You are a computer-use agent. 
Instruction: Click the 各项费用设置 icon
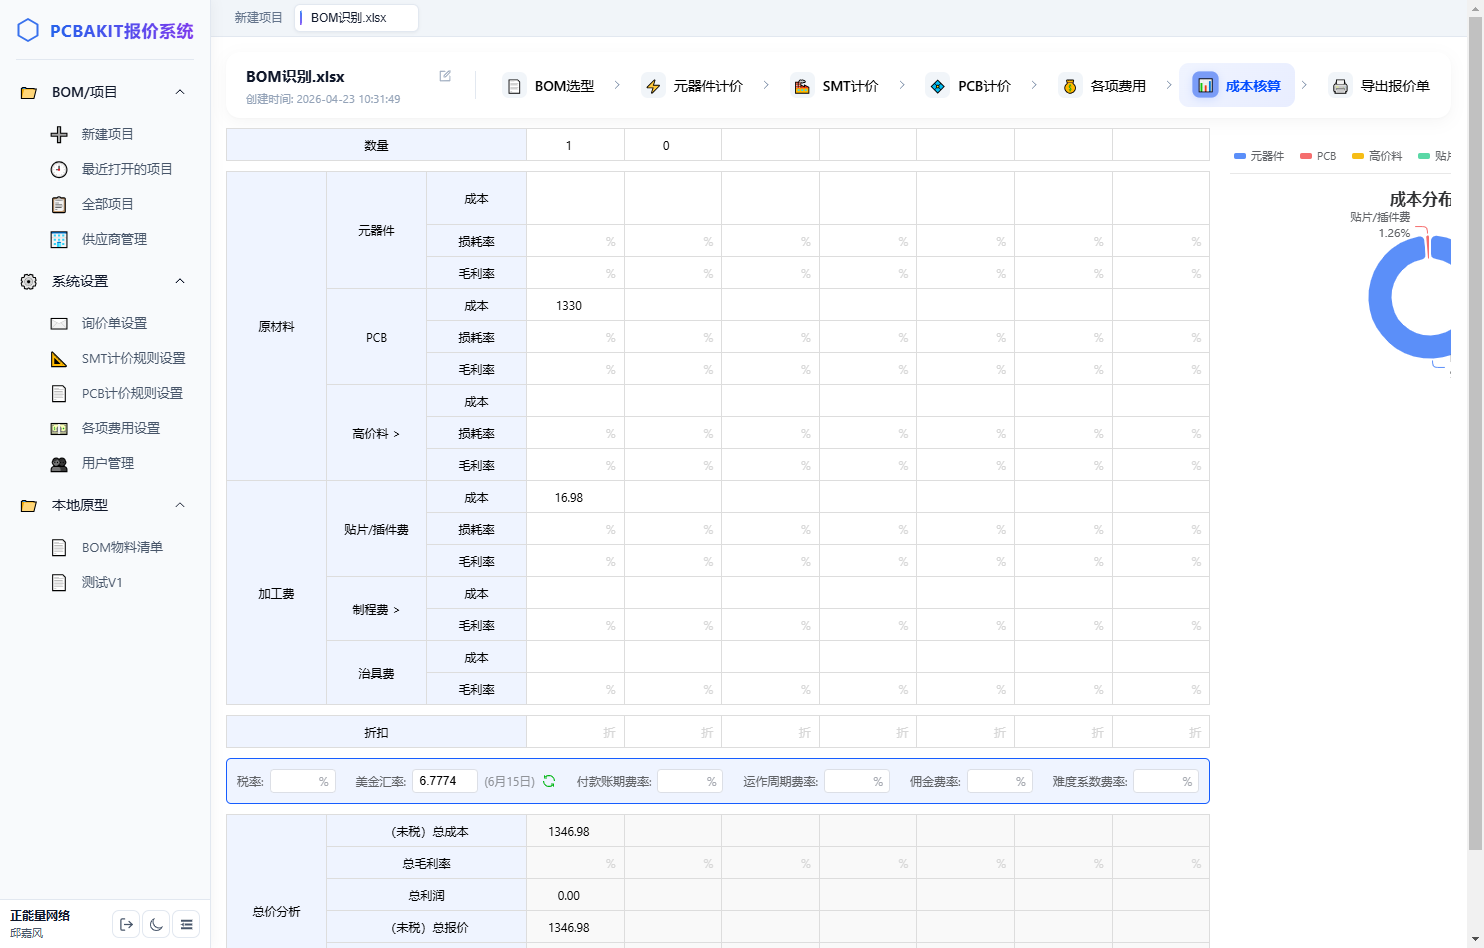click(59, 428)
